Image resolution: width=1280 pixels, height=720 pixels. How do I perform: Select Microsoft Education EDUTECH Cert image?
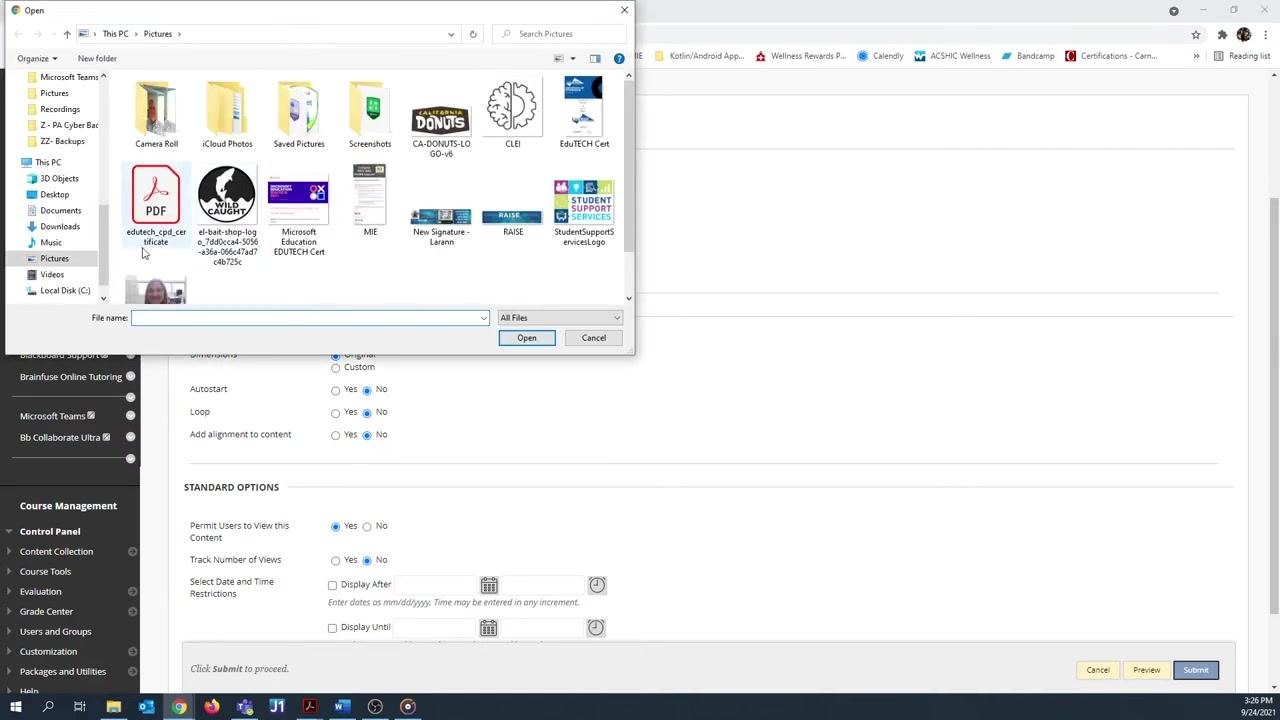pos(299,216)
